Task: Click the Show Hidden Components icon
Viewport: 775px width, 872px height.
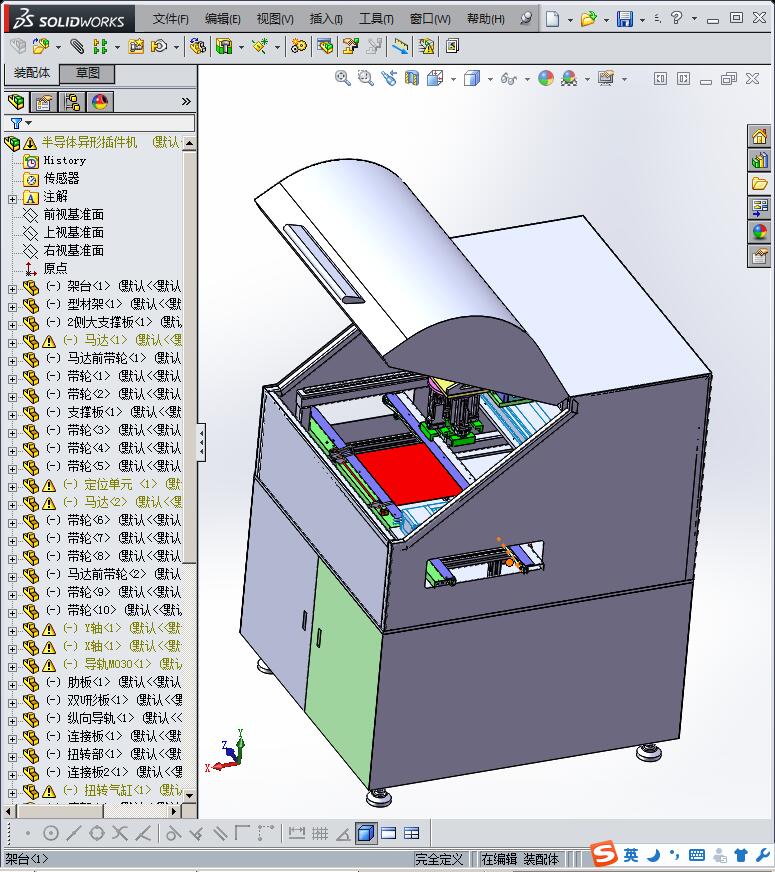Action: [x=197, y=46]
